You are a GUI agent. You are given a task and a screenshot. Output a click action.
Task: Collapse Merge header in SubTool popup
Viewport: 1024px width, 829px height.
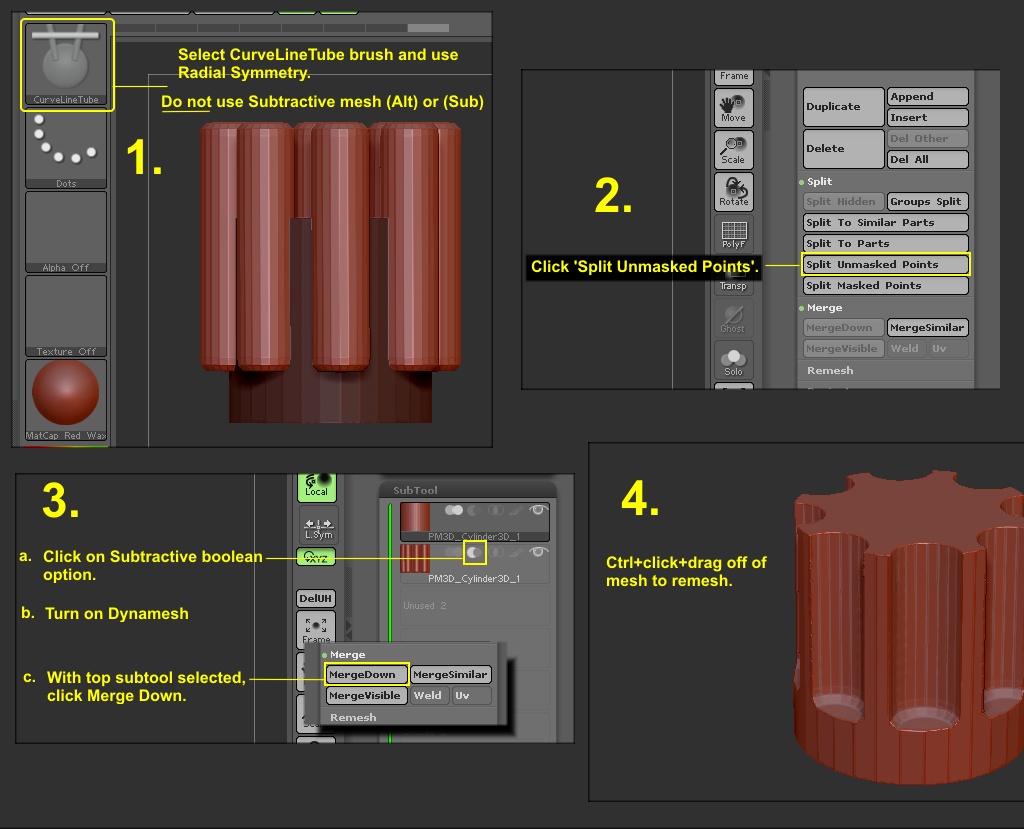tap(347, 655)
